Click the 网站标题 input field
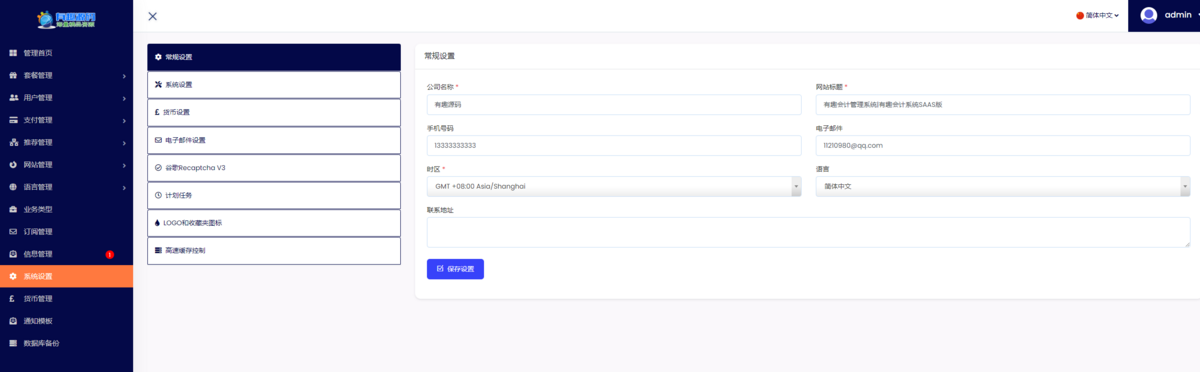The height and width of the screenshot is (372, 1200). click(1003, 104)
